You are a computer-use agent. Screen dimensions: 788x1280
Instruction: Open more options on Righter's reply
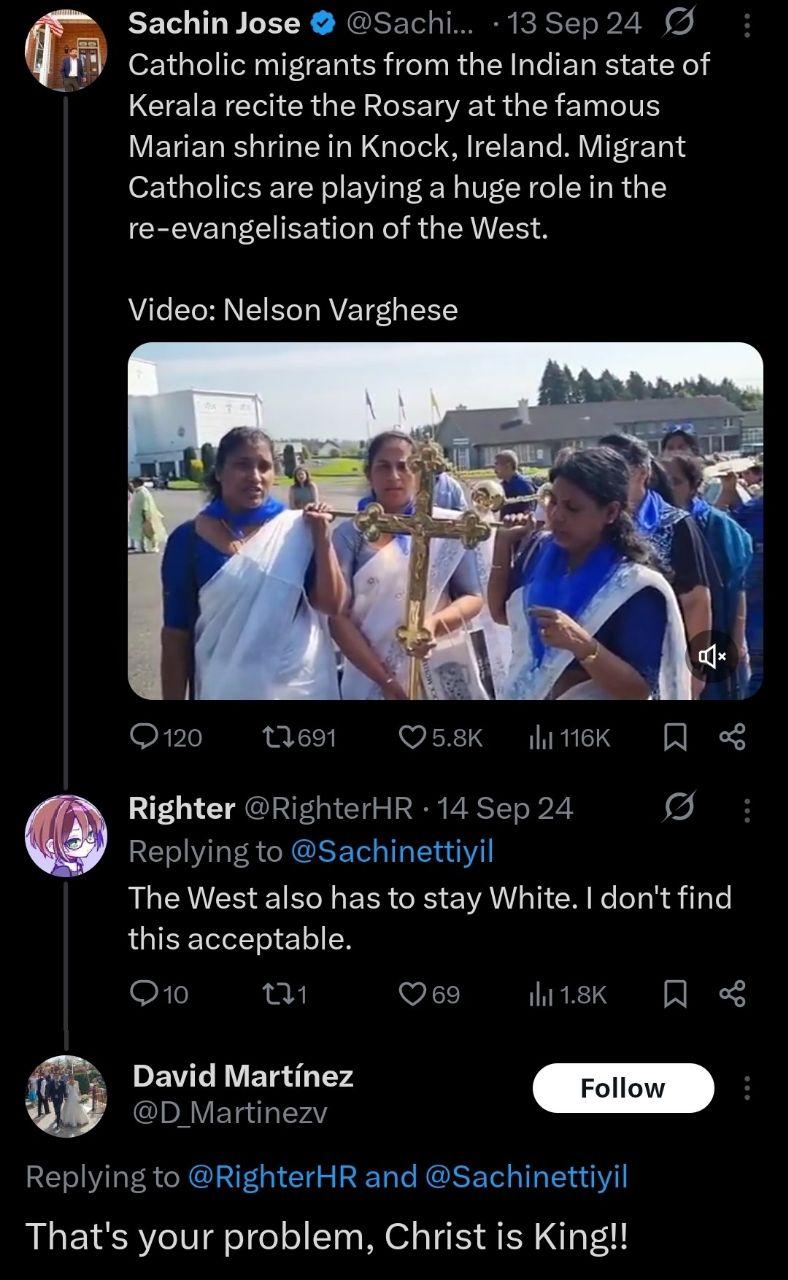tap(746, 808)
